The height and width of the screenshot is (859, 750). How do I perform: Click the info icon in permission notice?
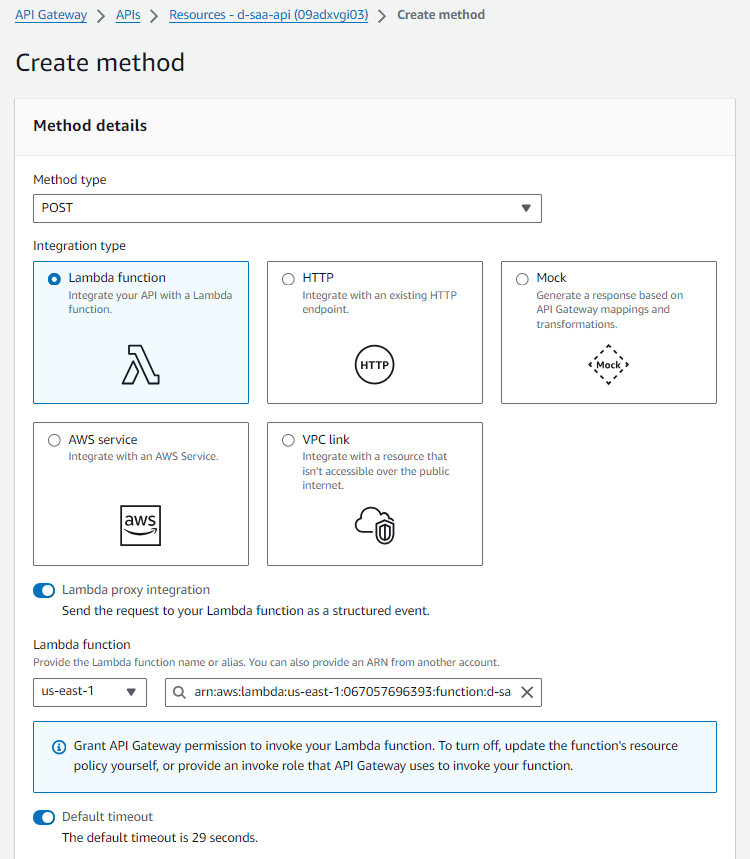pos(58,747)
